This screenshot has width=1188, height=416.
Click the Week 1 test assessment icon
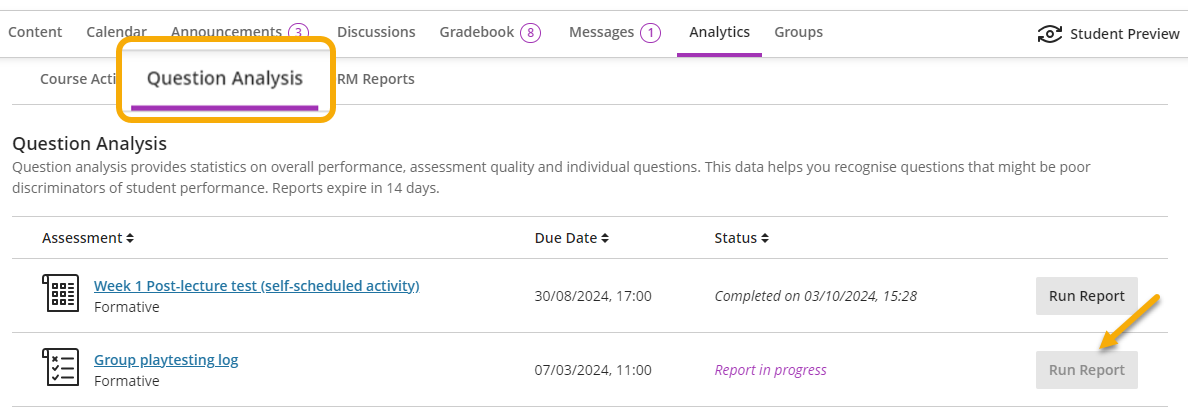(x=61, y=295)
